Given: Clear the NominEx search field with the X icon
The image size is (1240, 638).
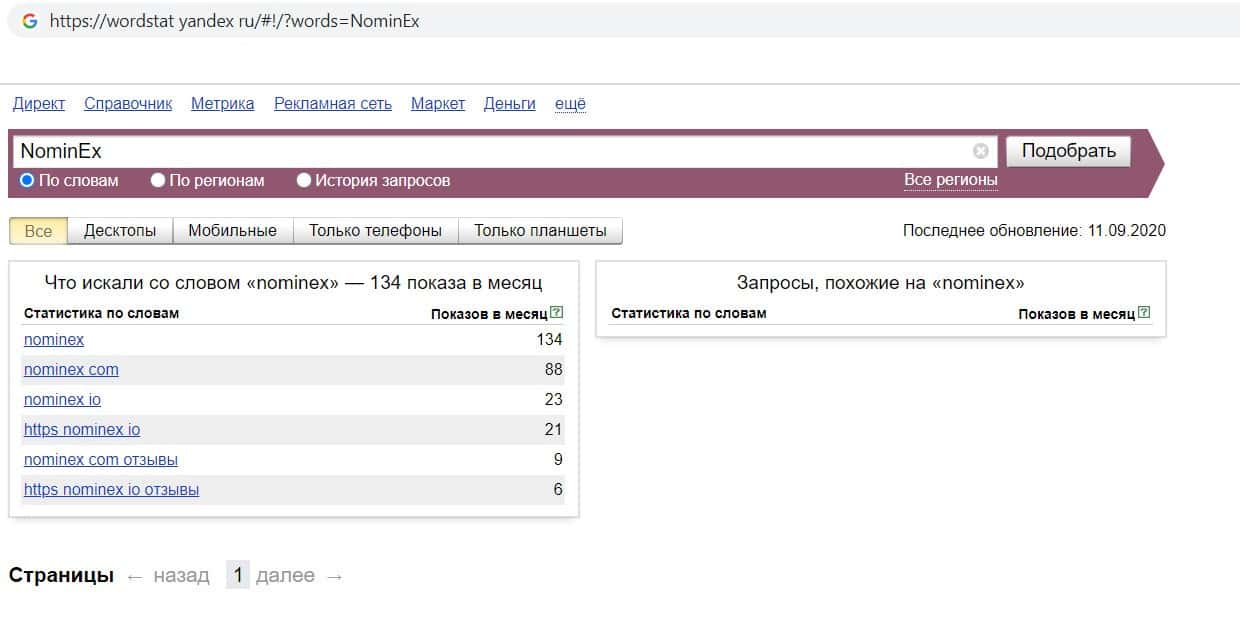Looking at the screenshot, I should (980, 151).
